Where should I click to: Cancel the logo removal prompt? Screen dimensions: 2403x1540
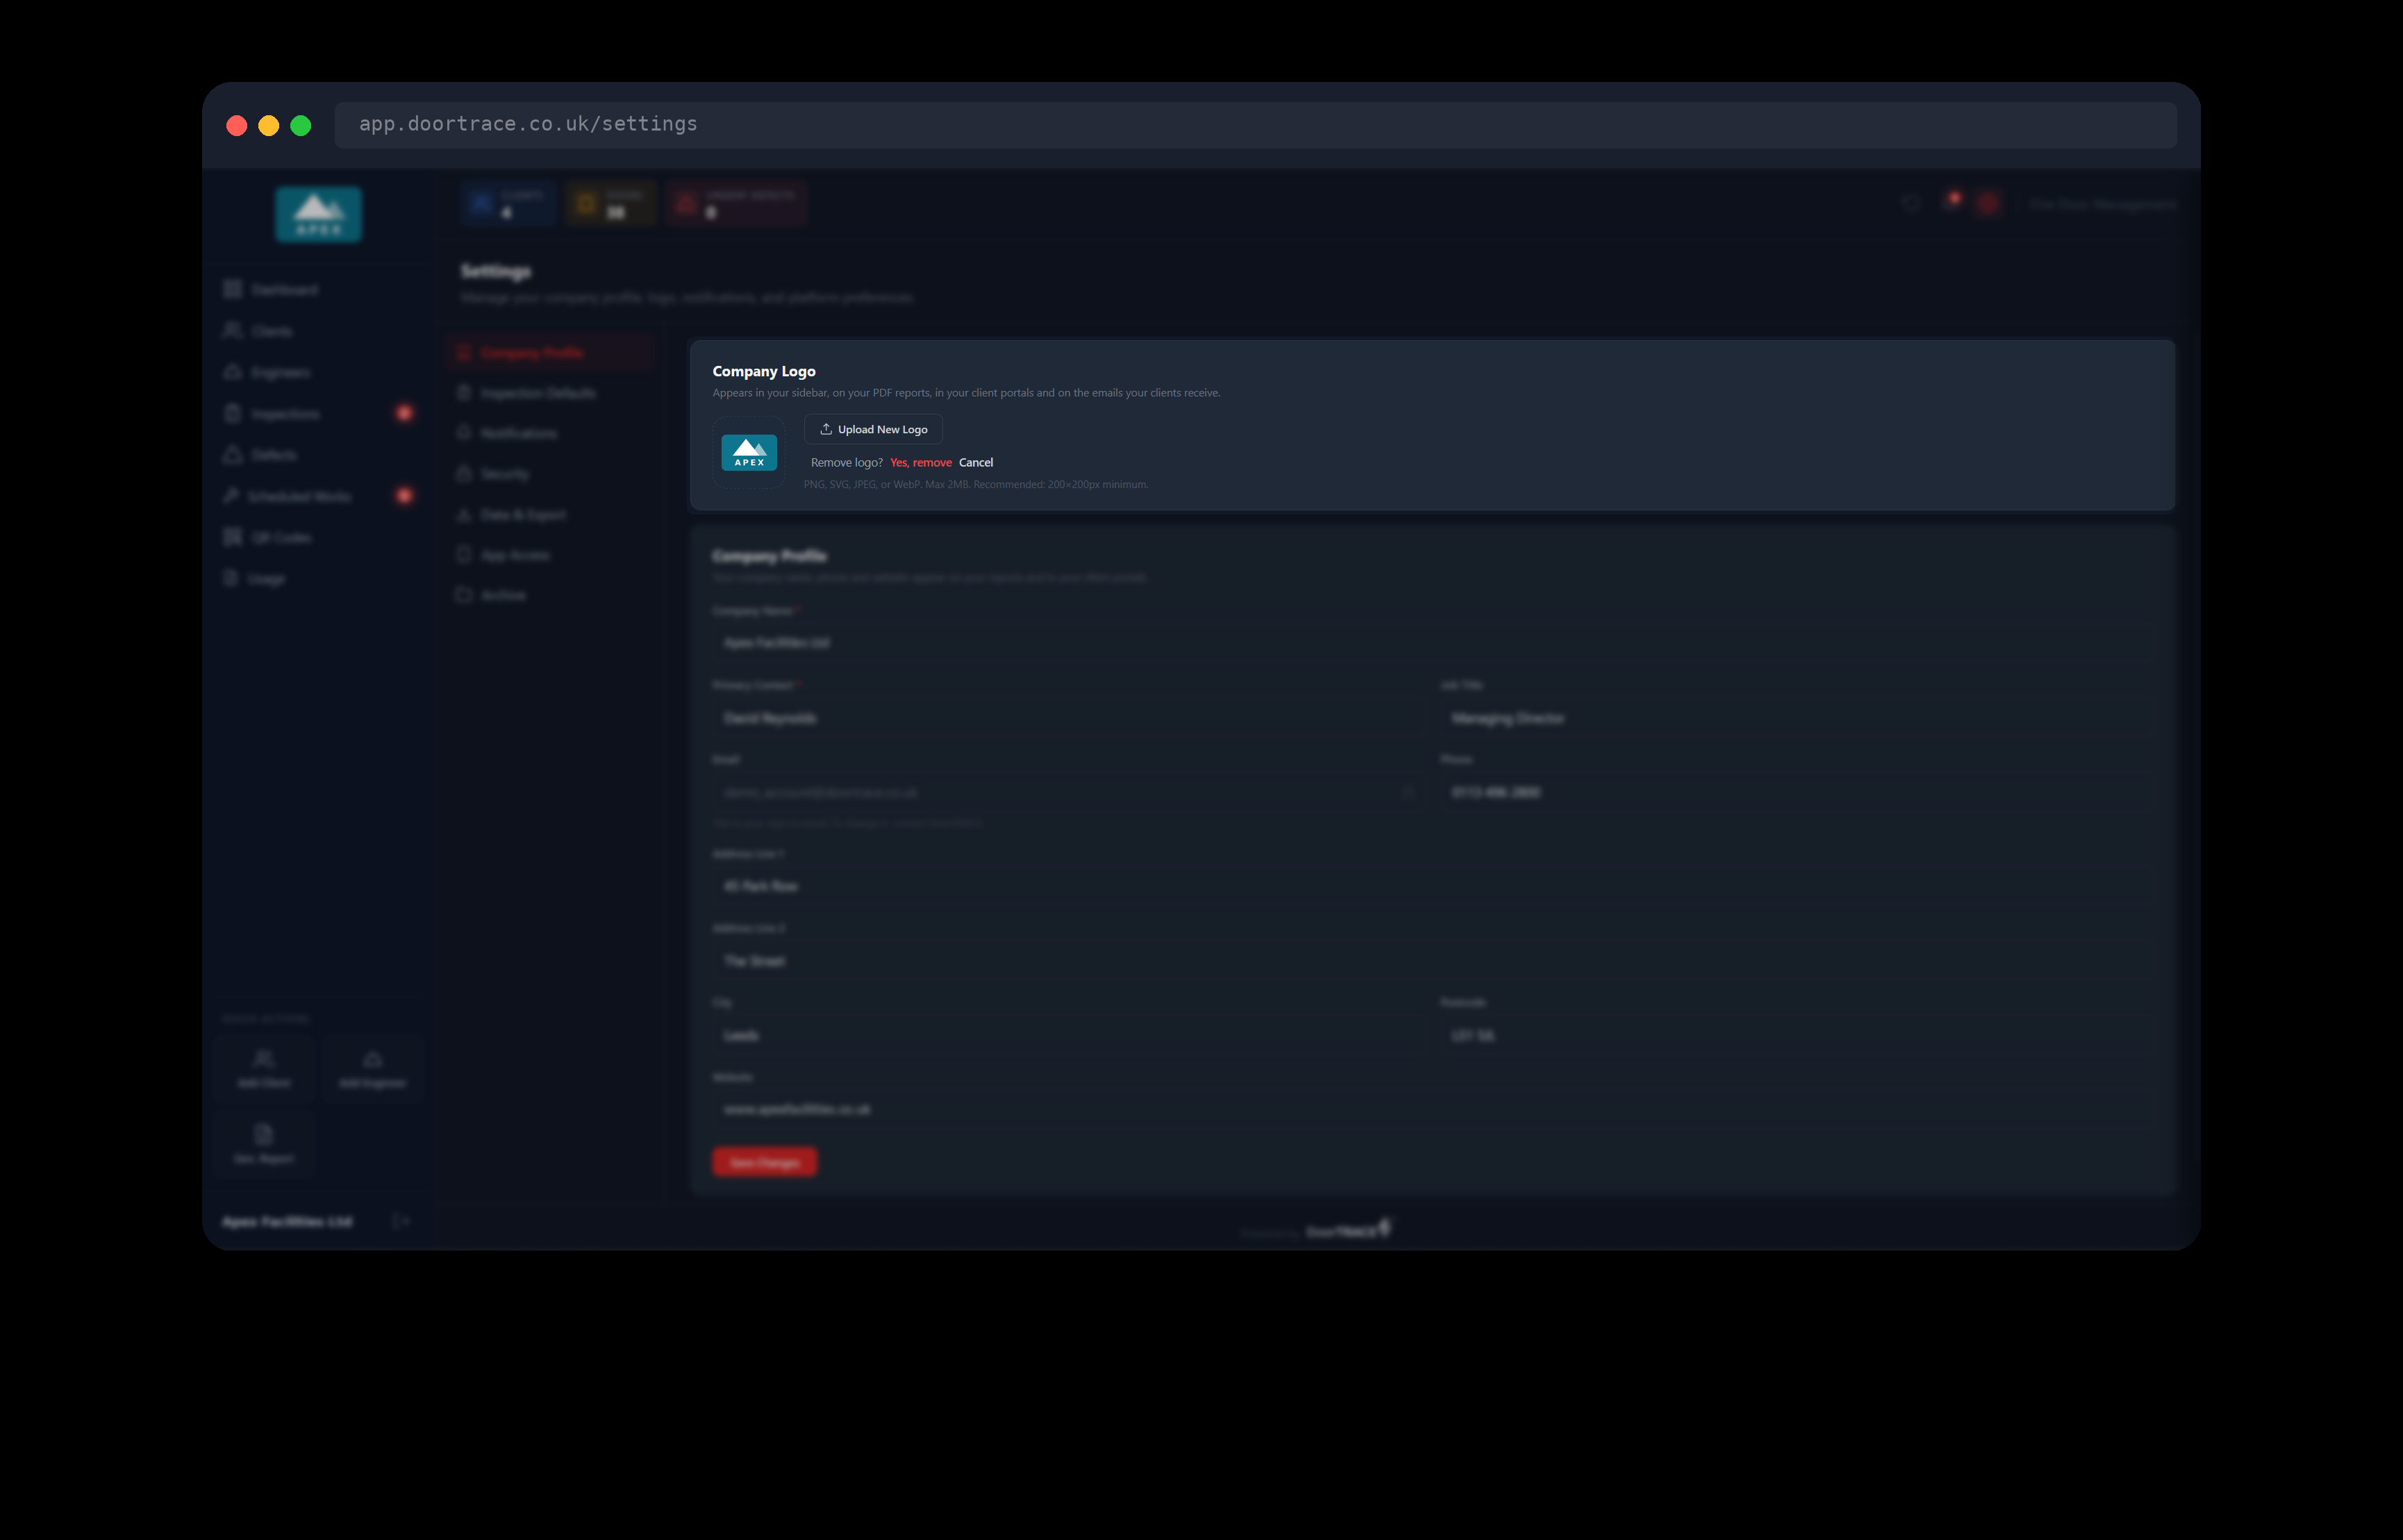pyautogui.click(x=976, y=462)
